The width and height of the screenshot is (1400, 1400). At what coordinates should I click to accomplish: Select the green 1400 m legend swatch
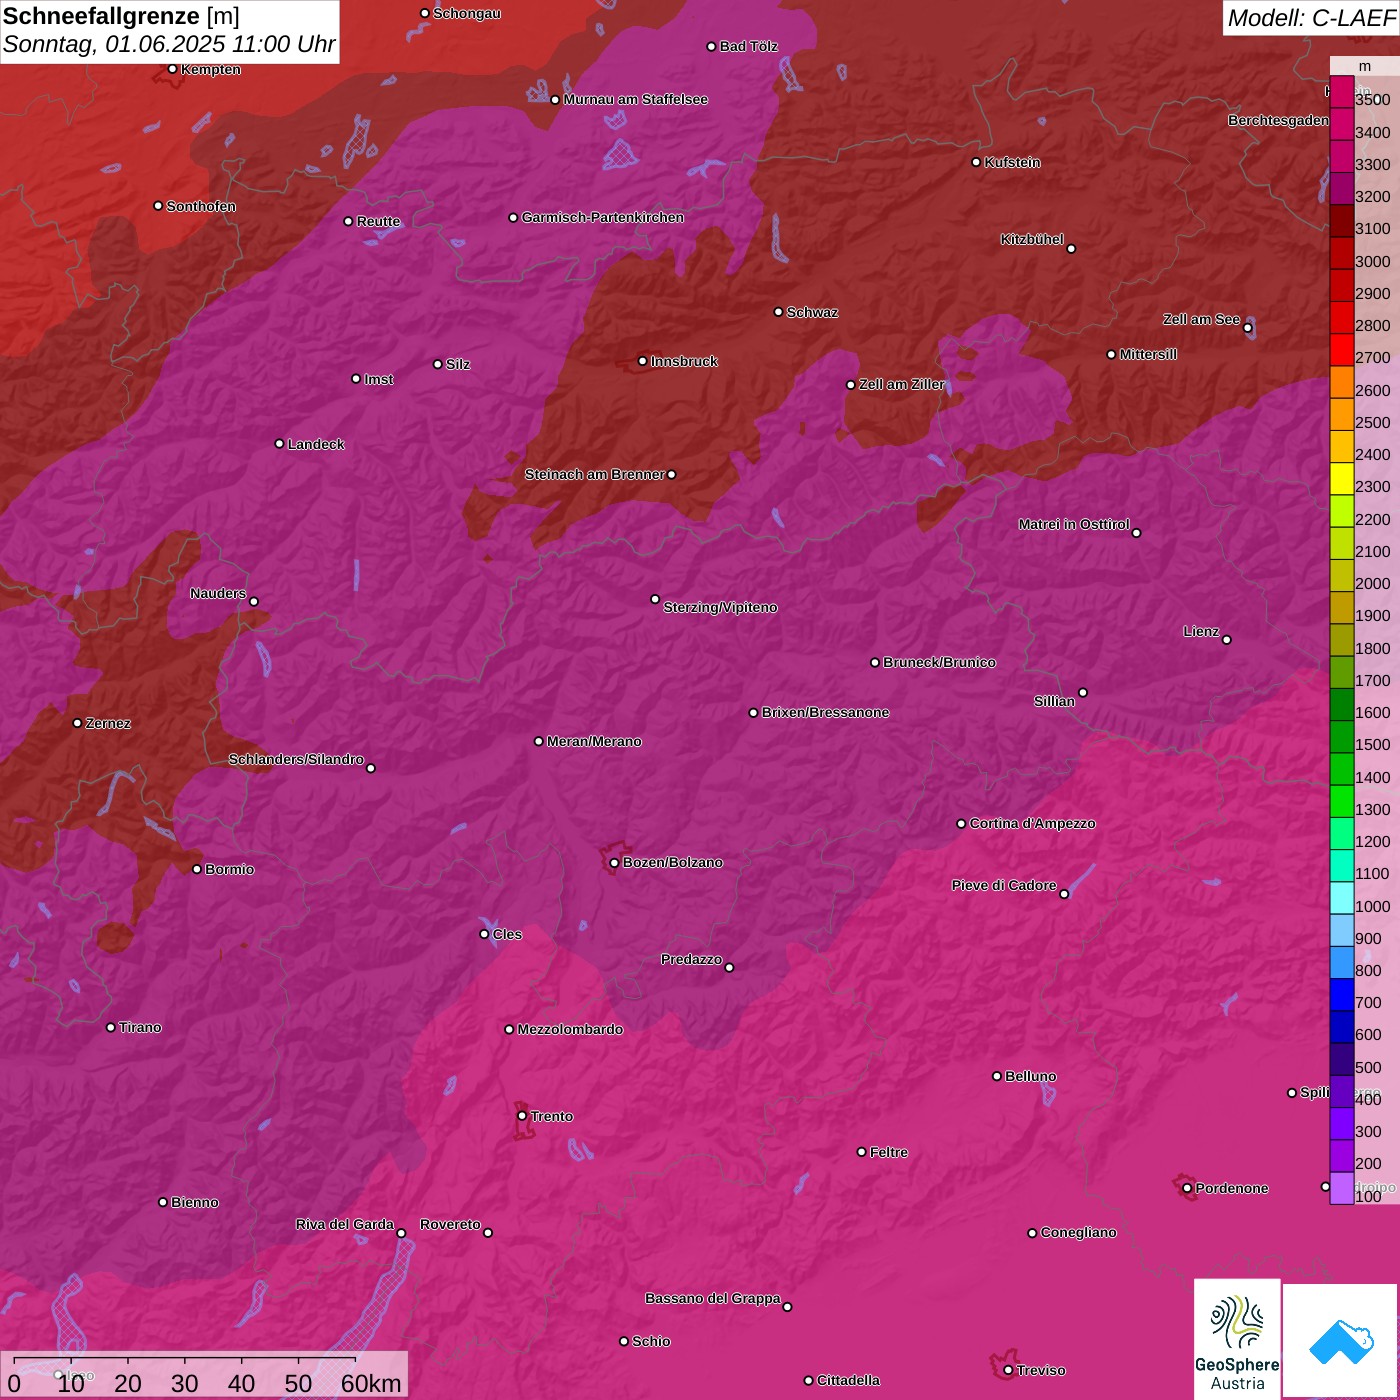(x=1341, y=769)
